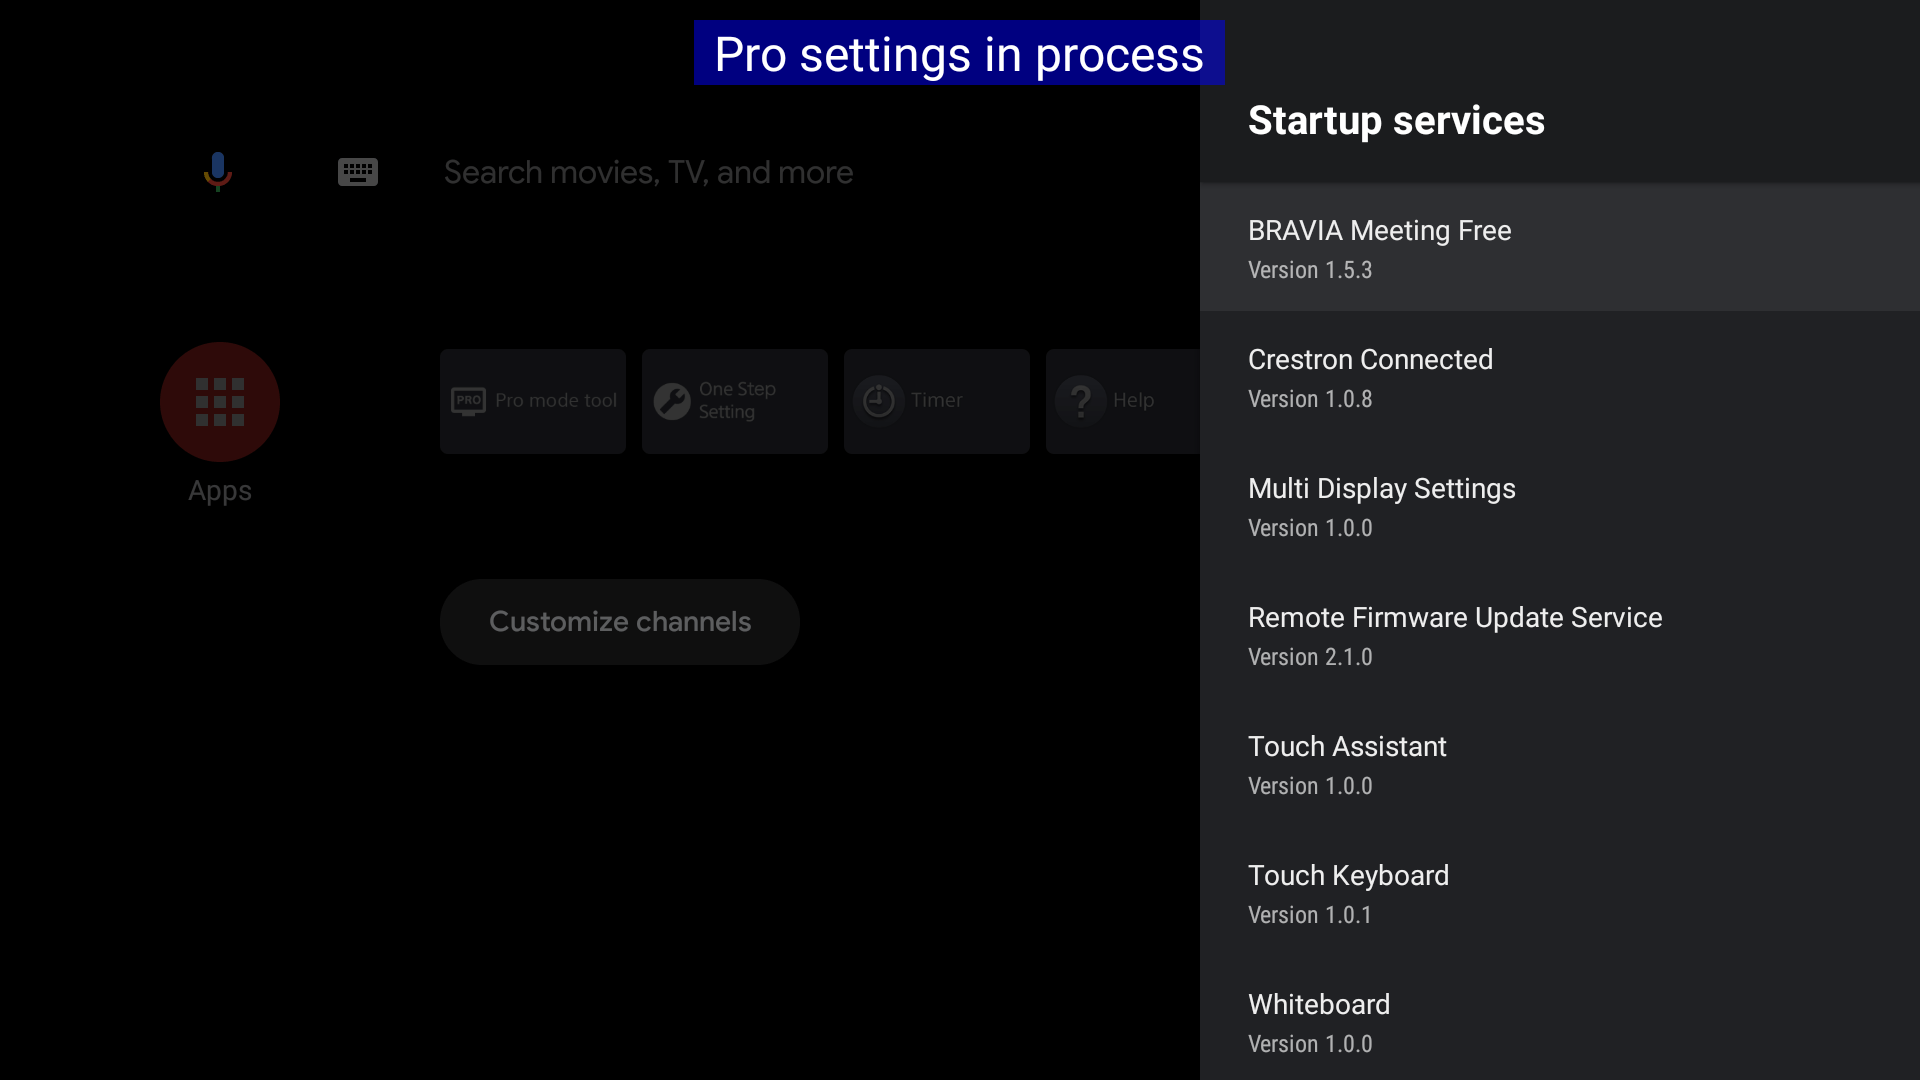Click the Google Assistant microphone icon

point(217,172)
